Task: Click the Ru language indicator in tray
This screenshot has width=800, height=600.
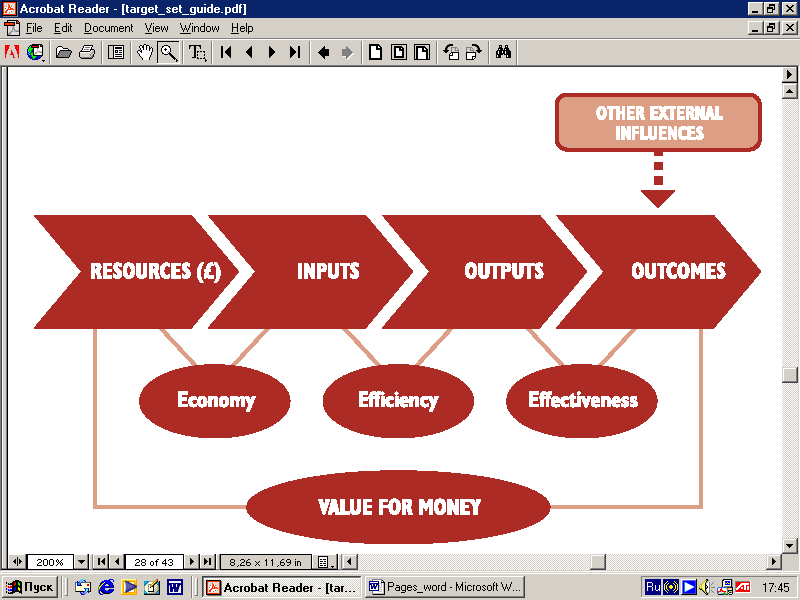Action: pos(653,587)
